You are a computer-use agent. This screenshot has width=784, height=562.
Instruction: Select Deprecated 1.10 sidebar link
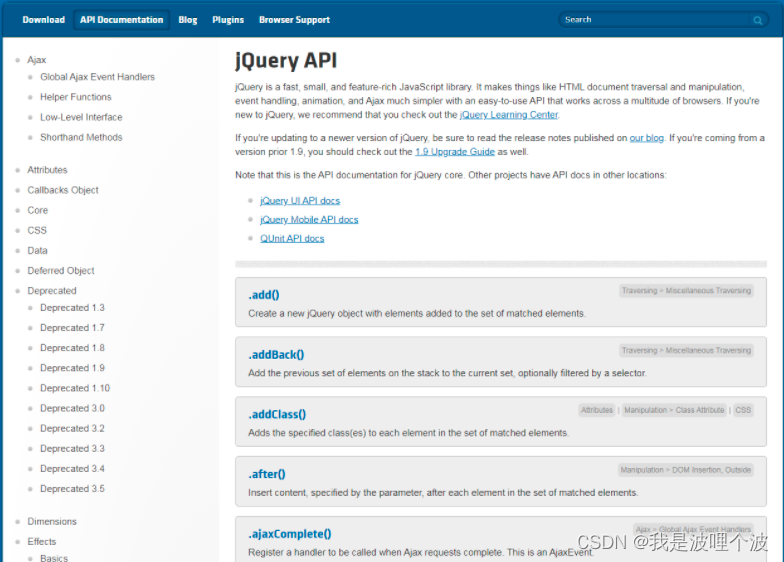click(75, 388)
